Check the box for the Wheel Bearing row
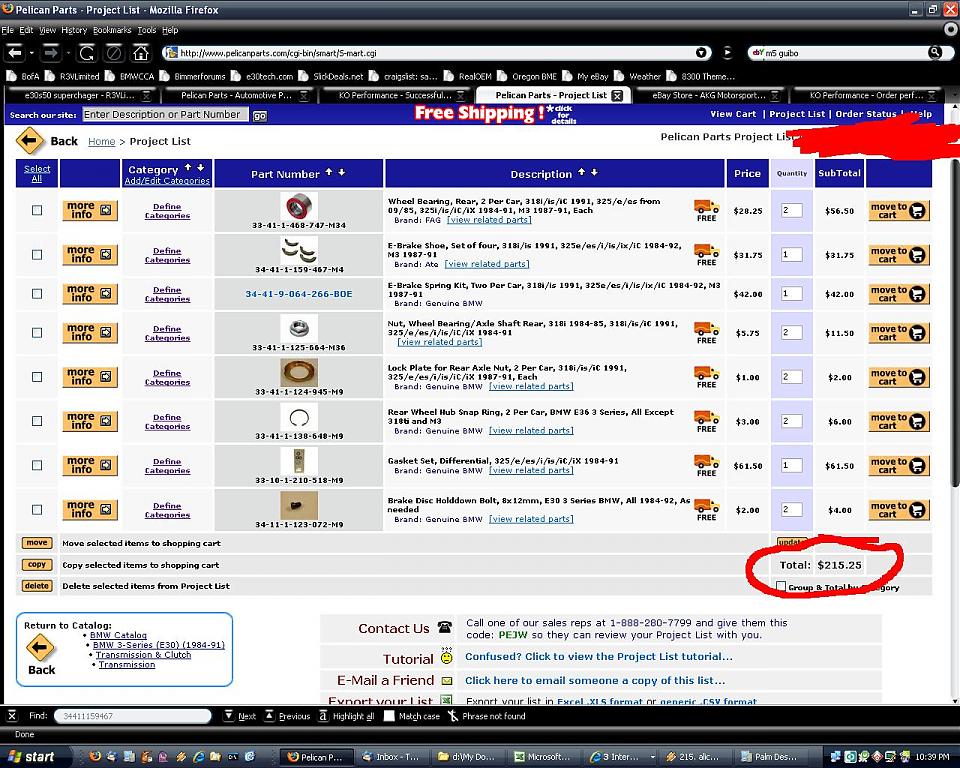The height and width of the screenshot is (768, 960). (37, 211)
